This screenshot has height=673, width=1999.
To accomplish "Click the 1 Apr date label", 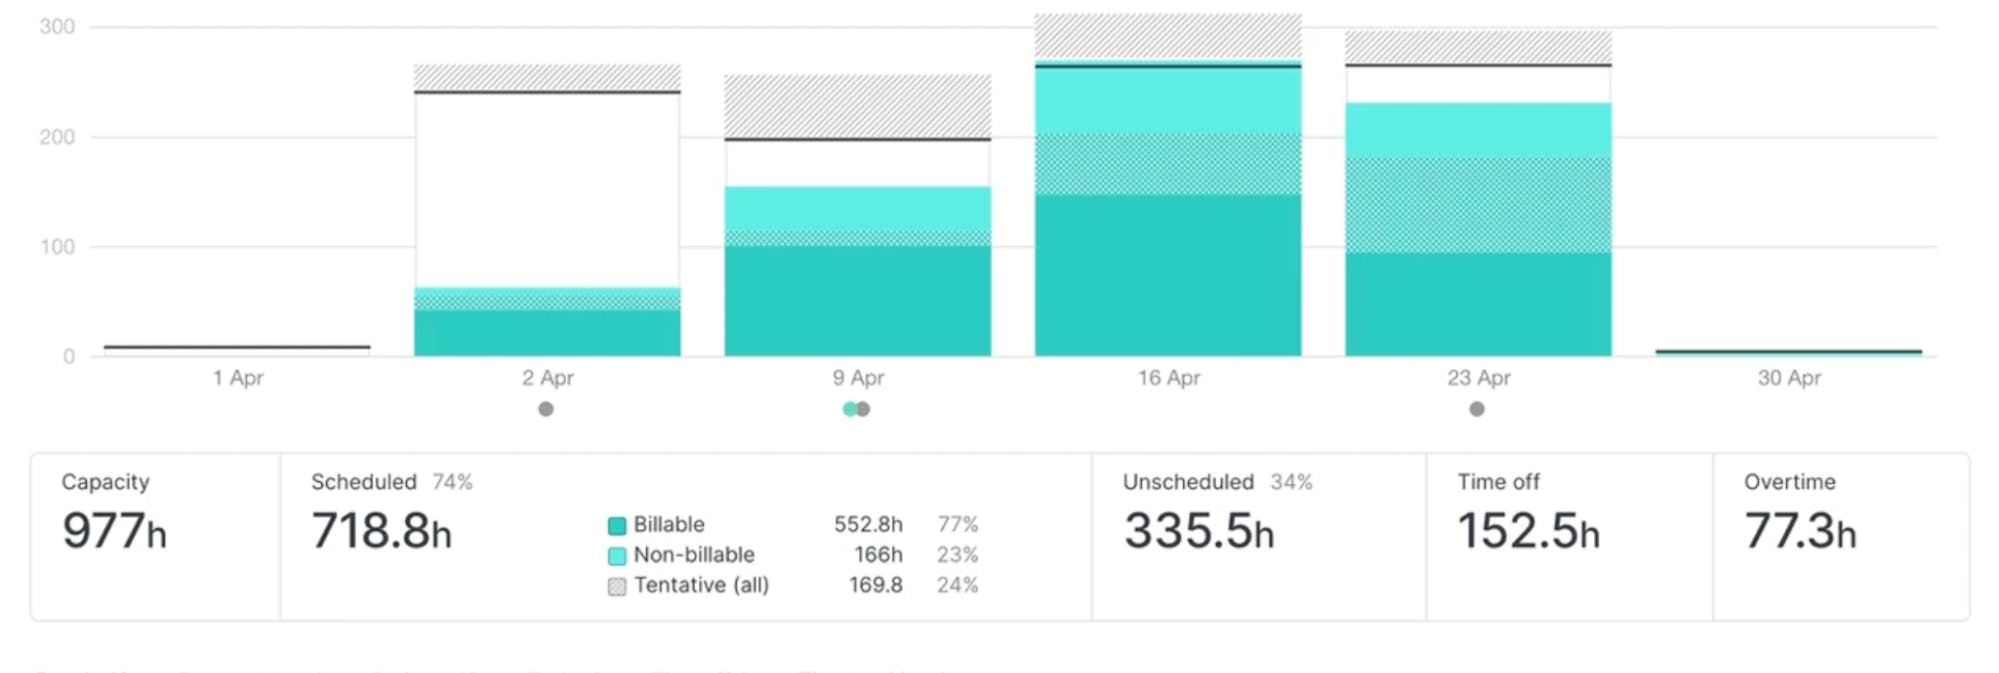I will (238, 378).
